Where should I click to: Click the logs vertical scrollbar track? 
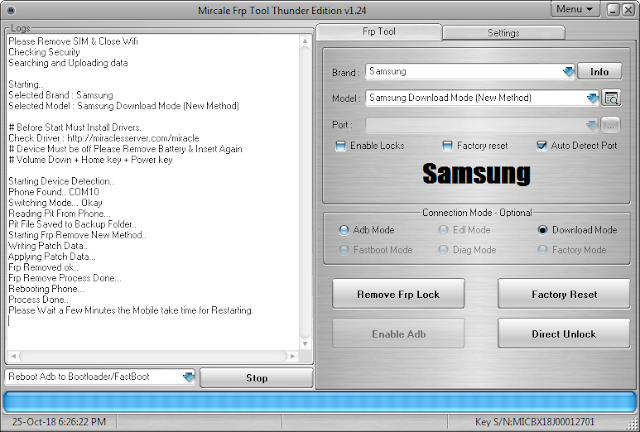tap(305, 192)
